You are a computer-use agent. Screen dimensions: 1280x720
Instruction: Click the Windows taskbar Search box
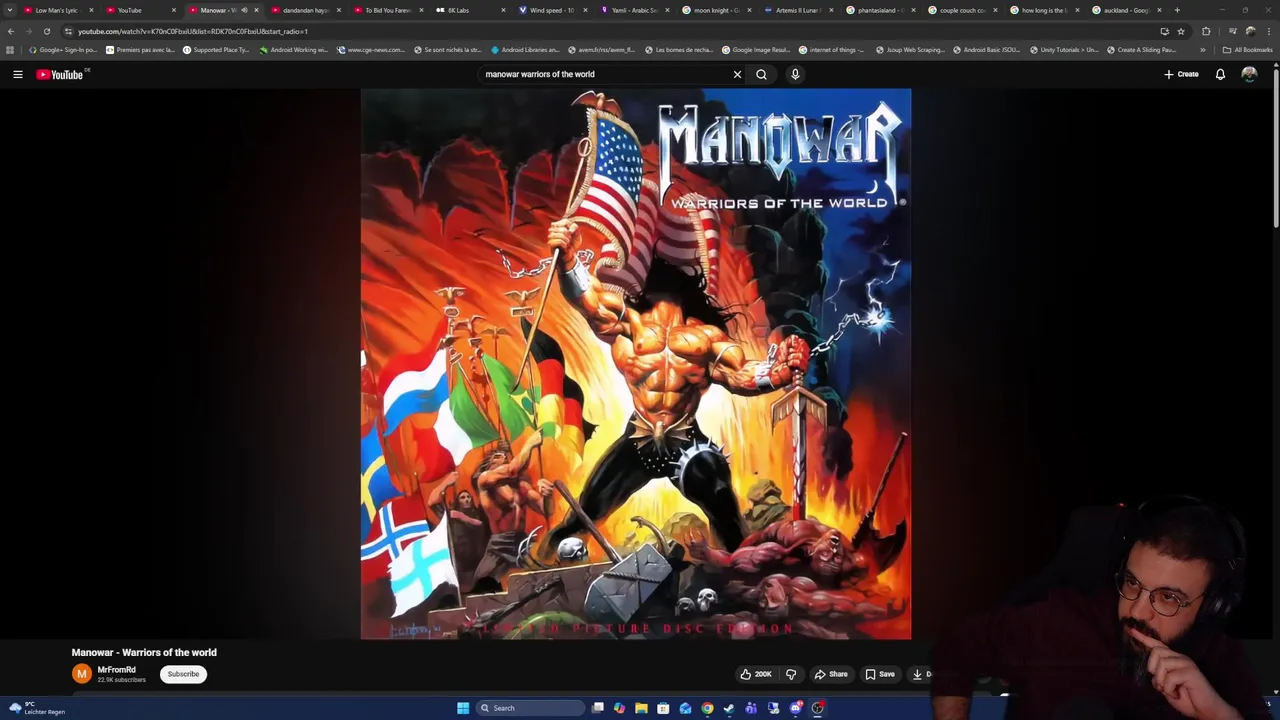530,708
